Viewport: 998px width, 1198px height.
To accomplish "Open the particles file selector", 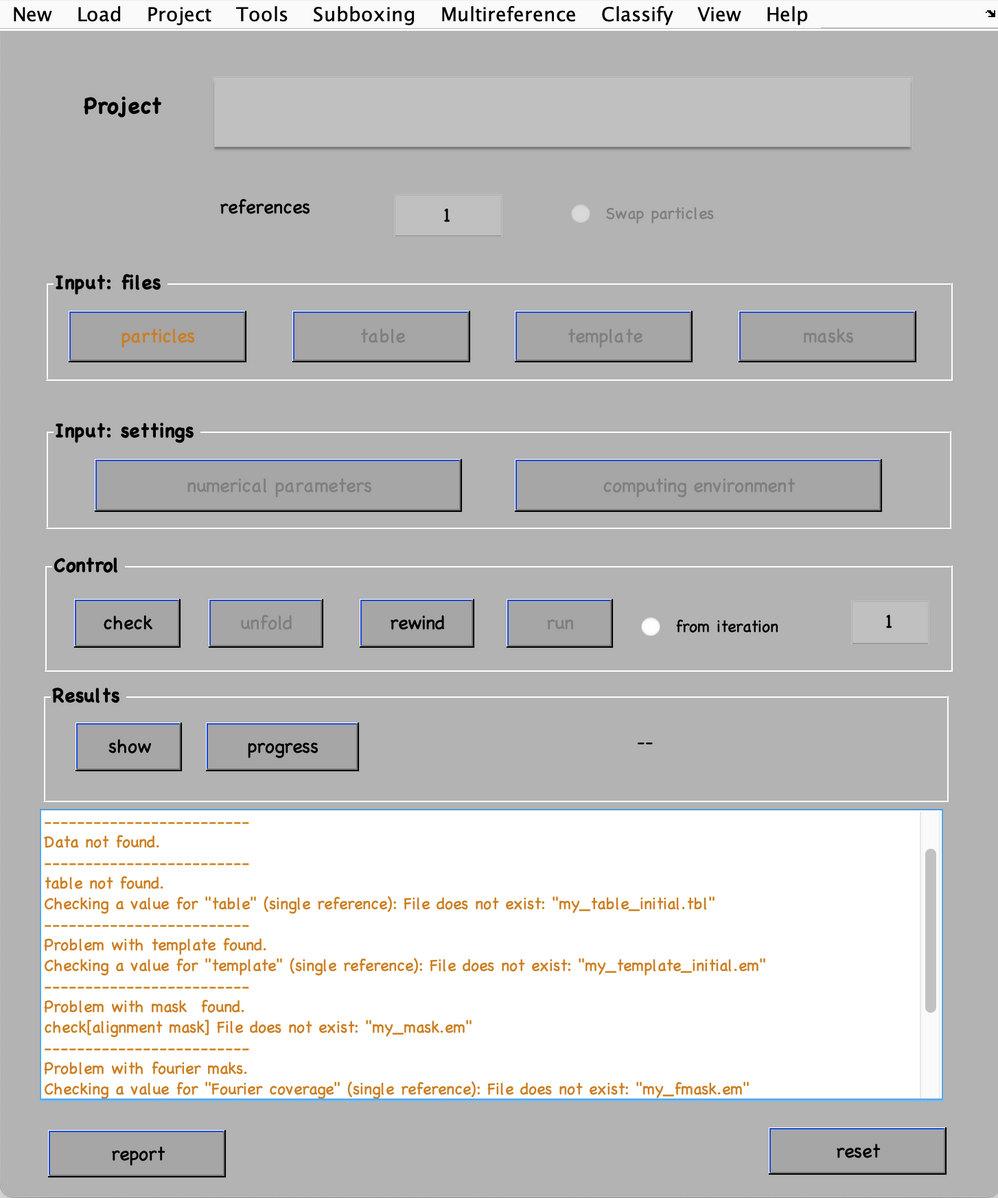I will coord(157,336).
